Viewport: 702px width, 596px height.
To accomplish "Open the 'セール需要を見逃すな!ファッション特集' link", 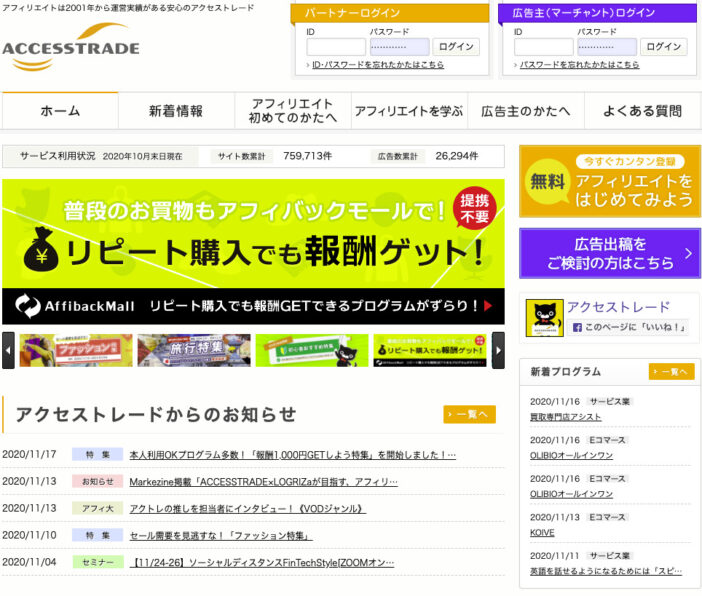I will (221, 536).
